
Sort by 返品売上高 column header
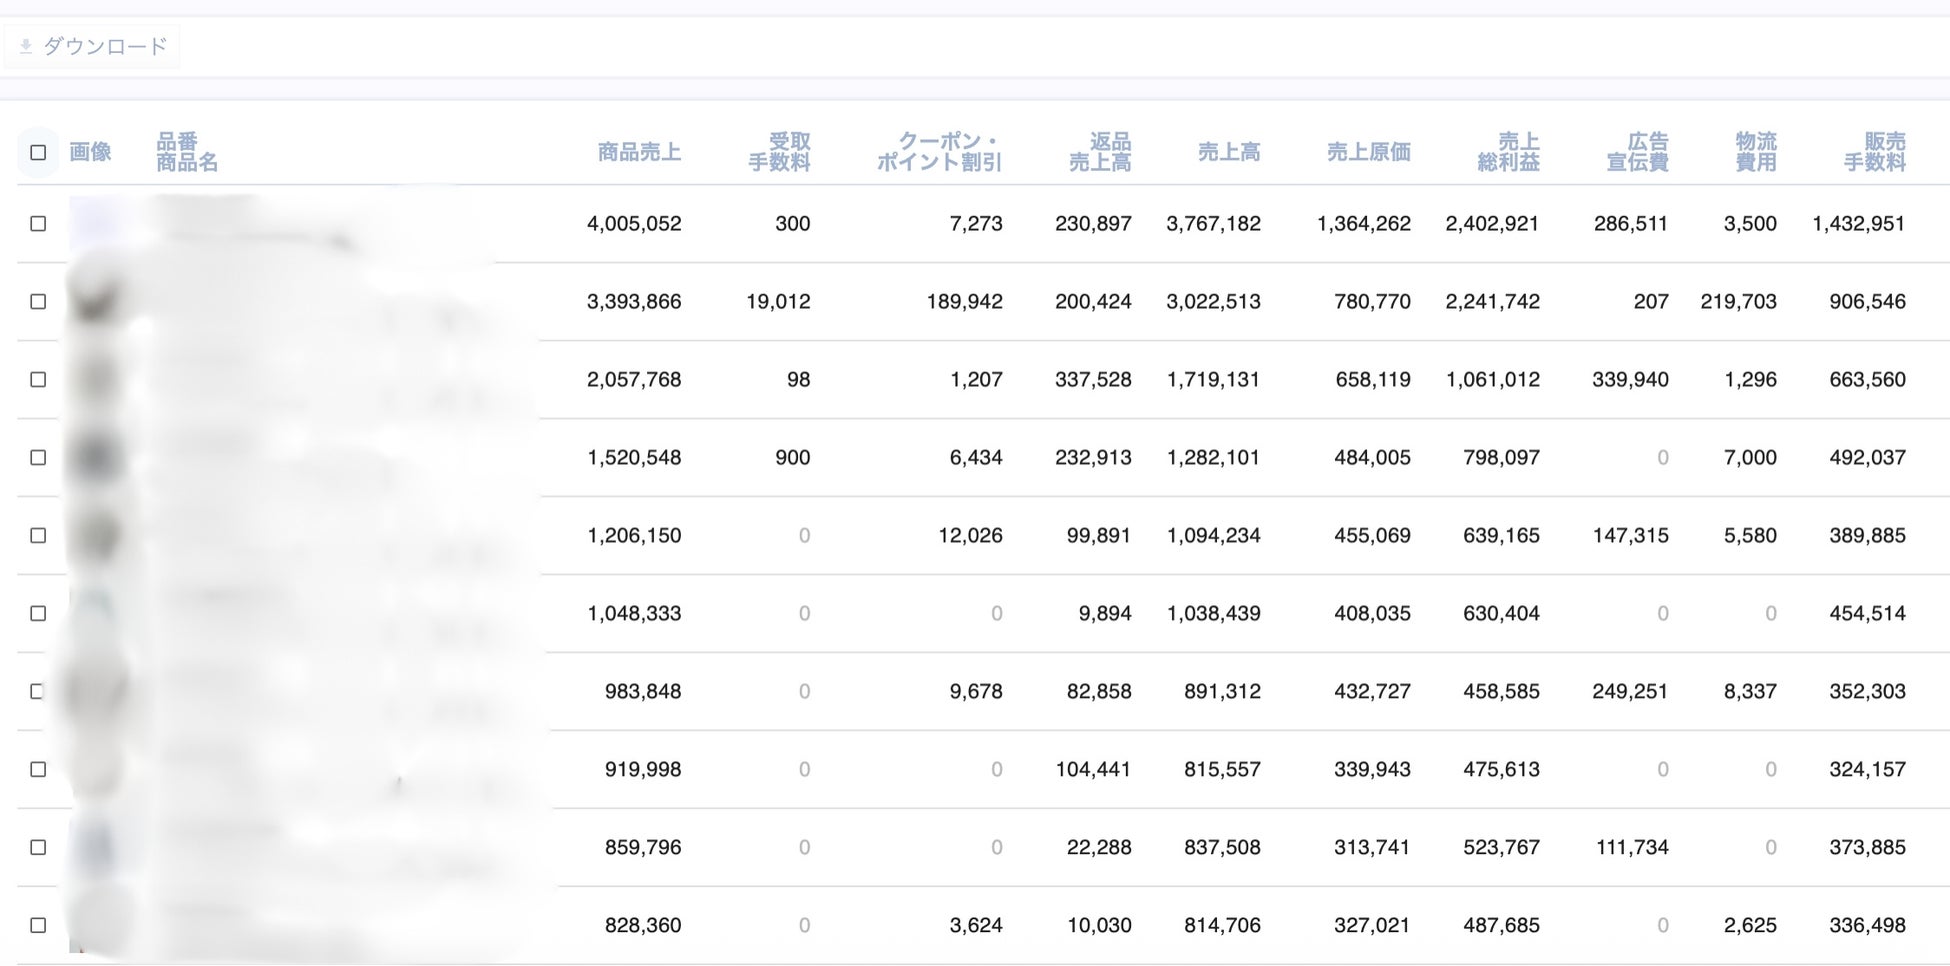(x=1100, y=153)
